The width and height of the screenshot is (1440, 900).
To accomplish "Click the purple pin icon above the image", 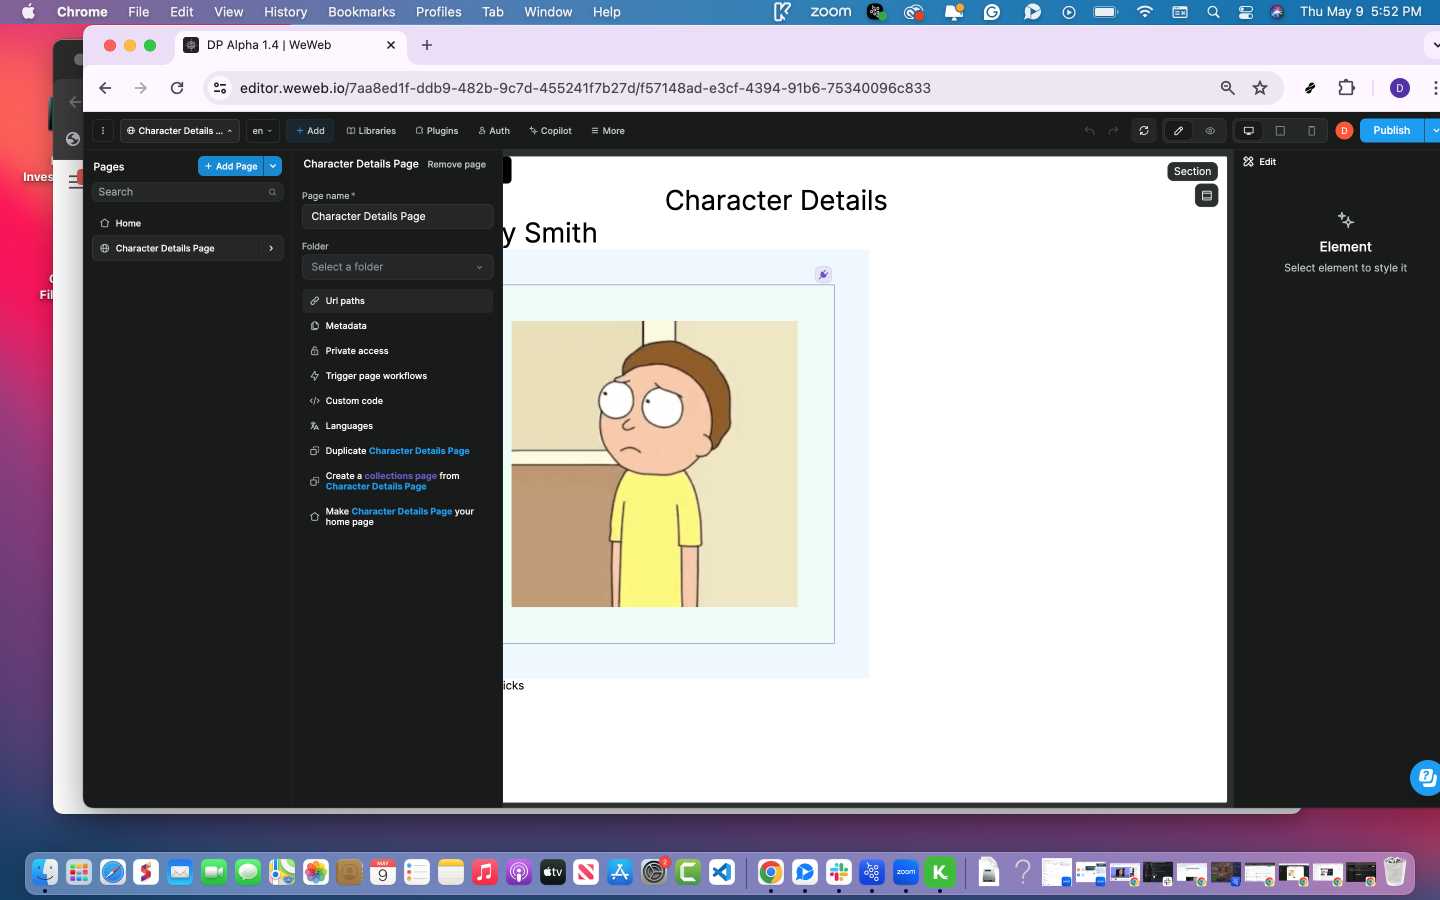I will coord(823,275).
